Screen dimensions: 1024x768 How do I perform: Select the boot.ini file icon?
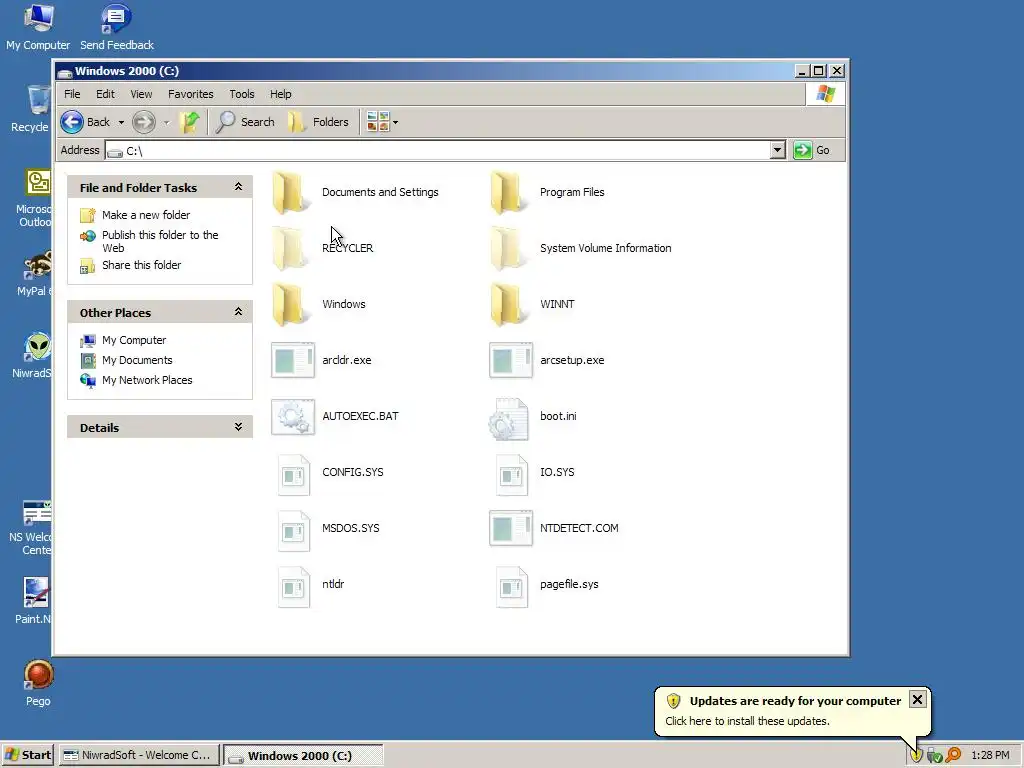point(509,418)
